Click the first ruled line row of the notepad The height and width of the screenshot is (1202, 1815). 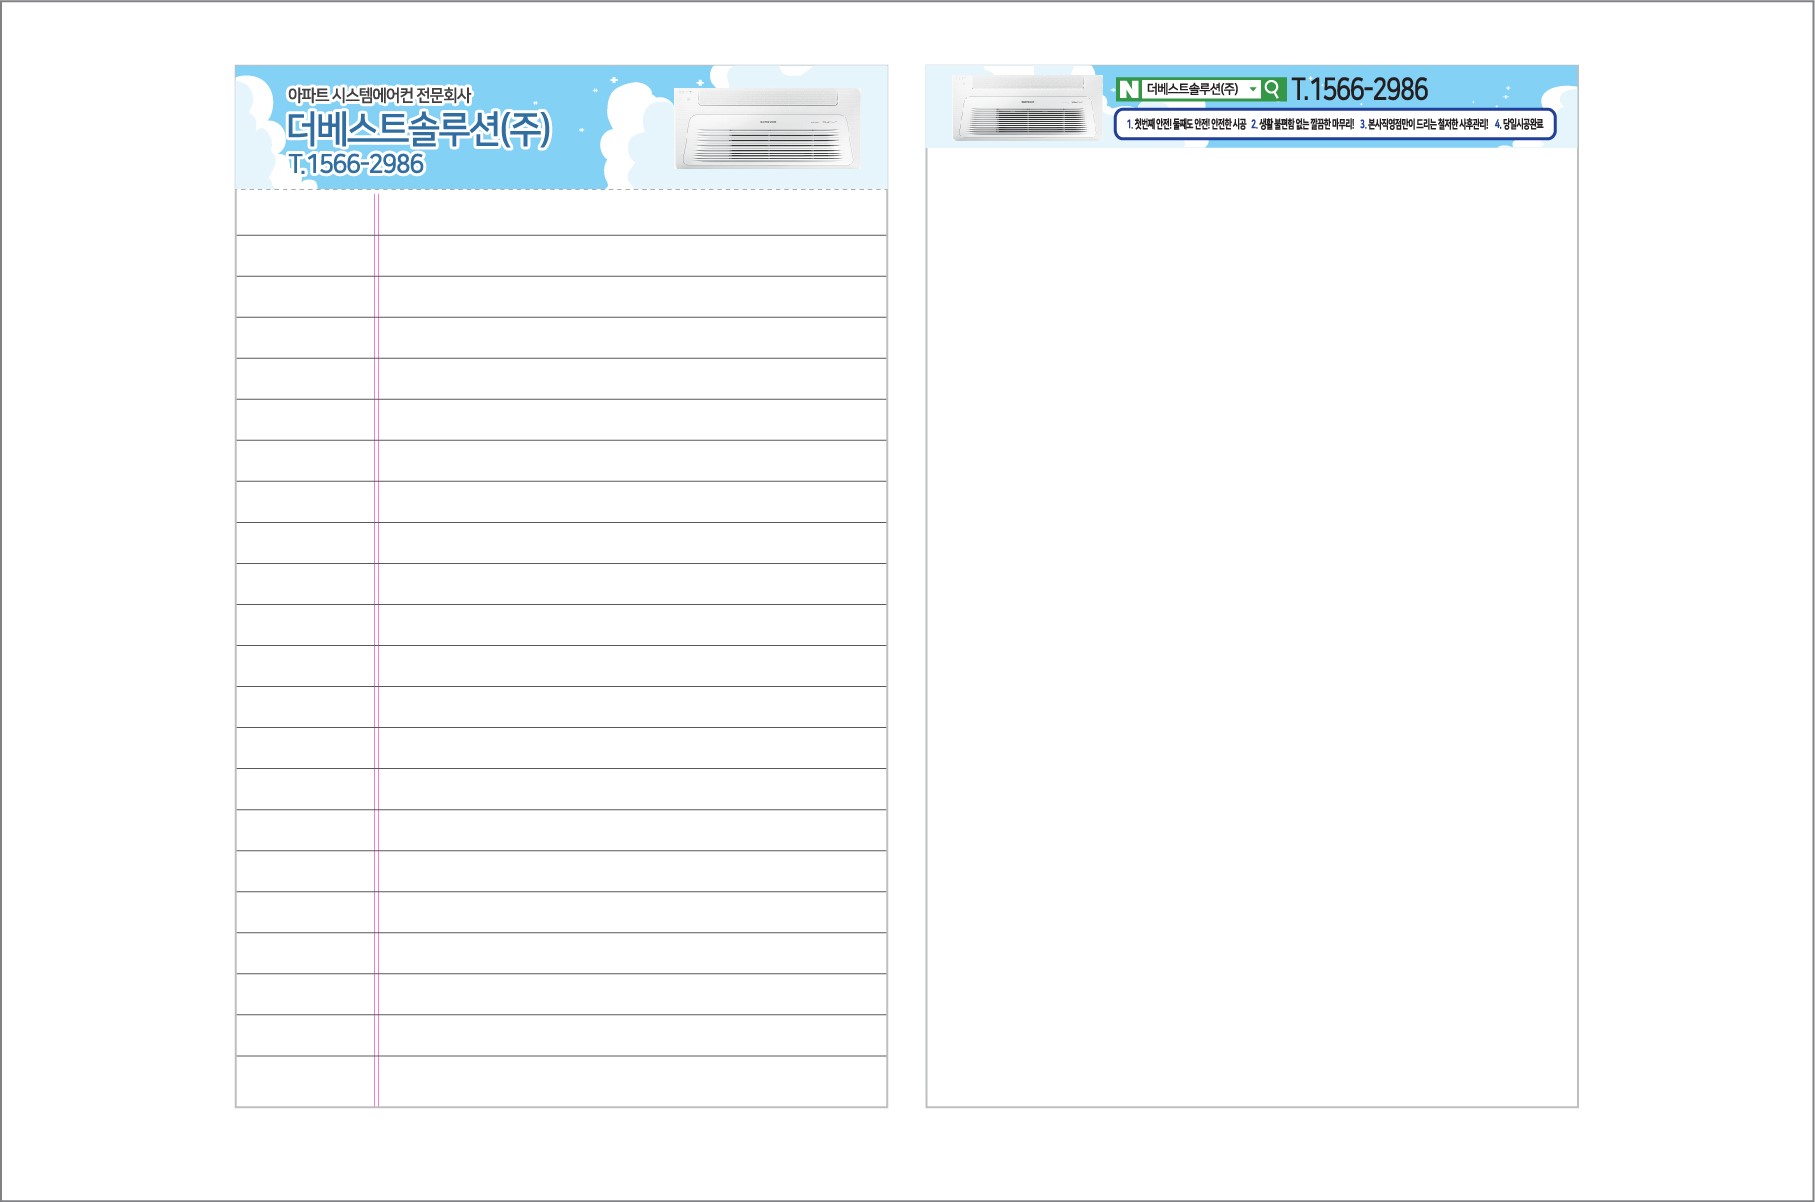(630, 214)
